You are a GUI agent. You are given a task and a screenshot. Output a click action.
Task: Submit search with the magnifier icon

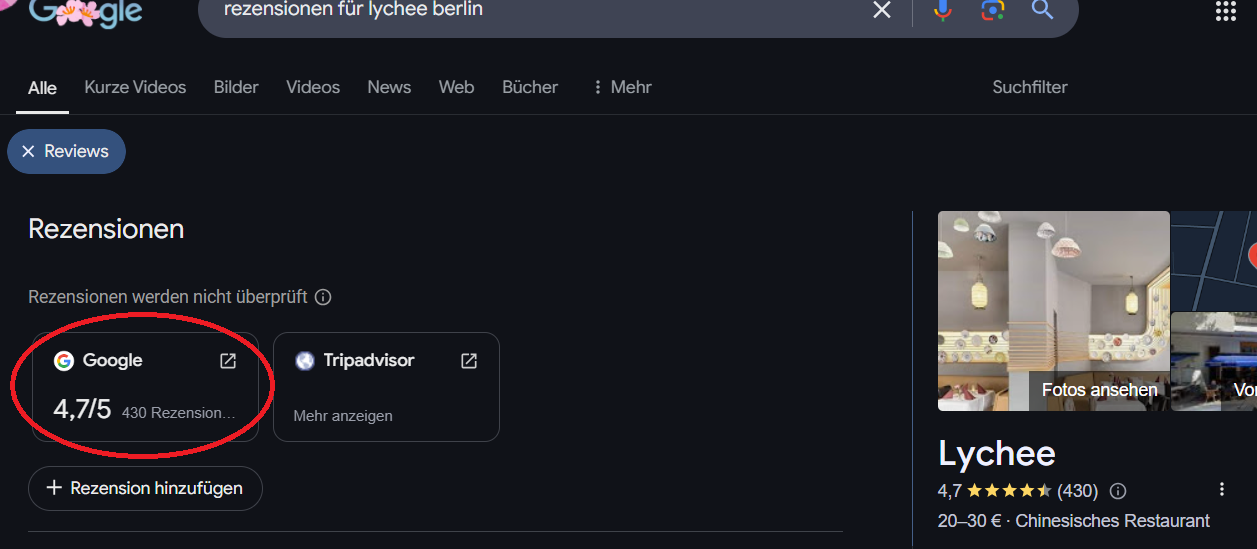coord(1042,10)
